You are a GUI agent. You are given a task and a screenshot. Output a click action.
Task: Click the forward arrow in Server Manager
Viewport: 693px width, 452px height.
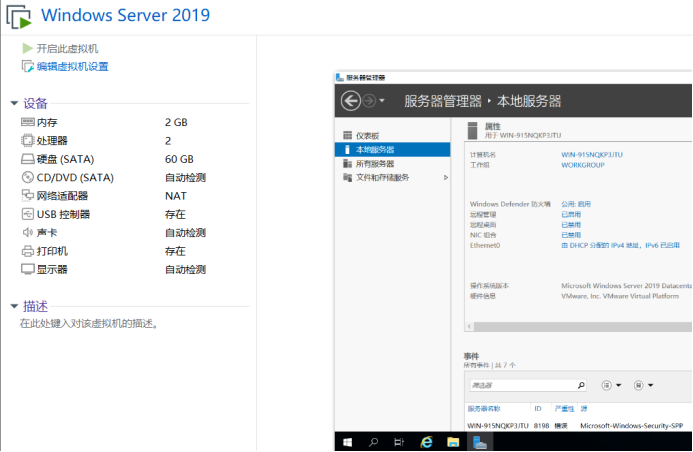(369, 101)
